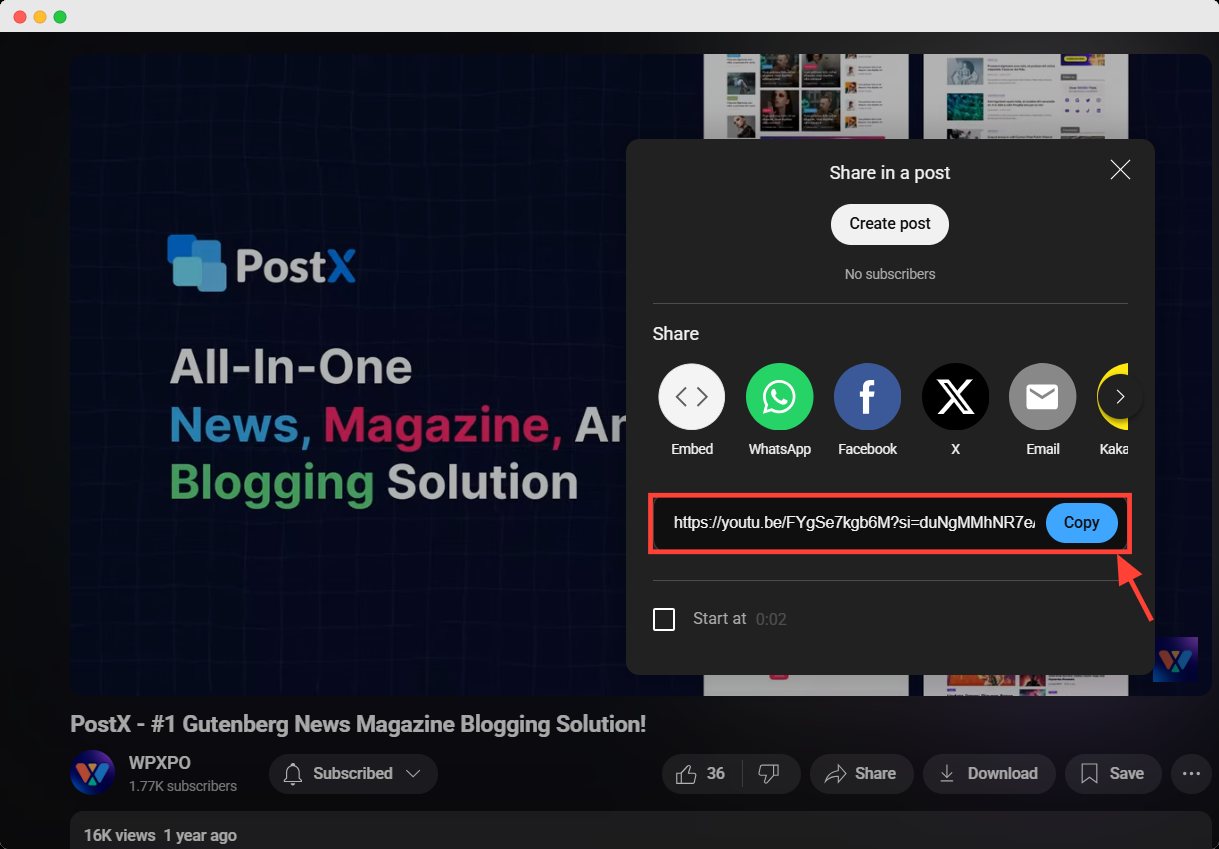Screen dimensions: 1219x849
Task: Click the Create post button
Action: [890, 224]
